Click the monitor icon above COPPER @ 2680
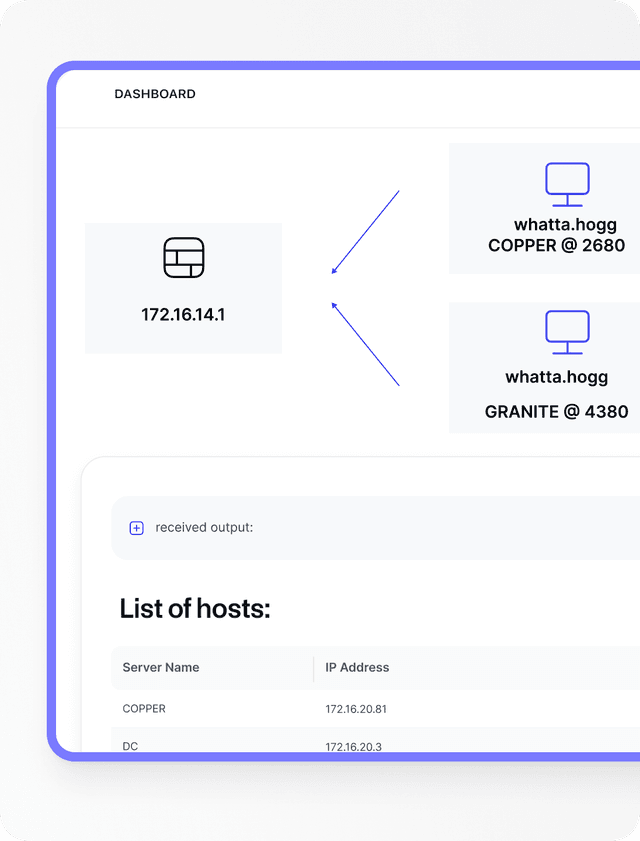The height and width of the screenshot is (841, 640). [567, 185]
